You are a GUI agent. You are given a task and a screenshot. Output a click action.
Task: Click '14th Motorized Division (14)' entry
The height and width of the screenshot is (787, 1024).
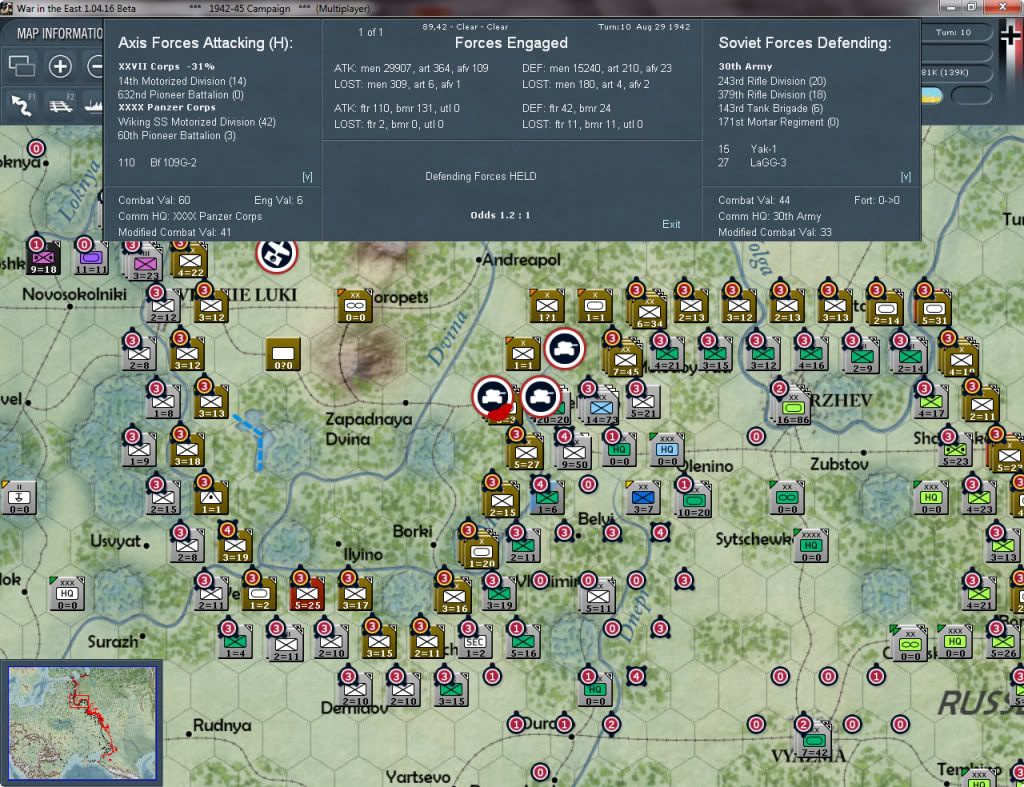tap(182, 81)
